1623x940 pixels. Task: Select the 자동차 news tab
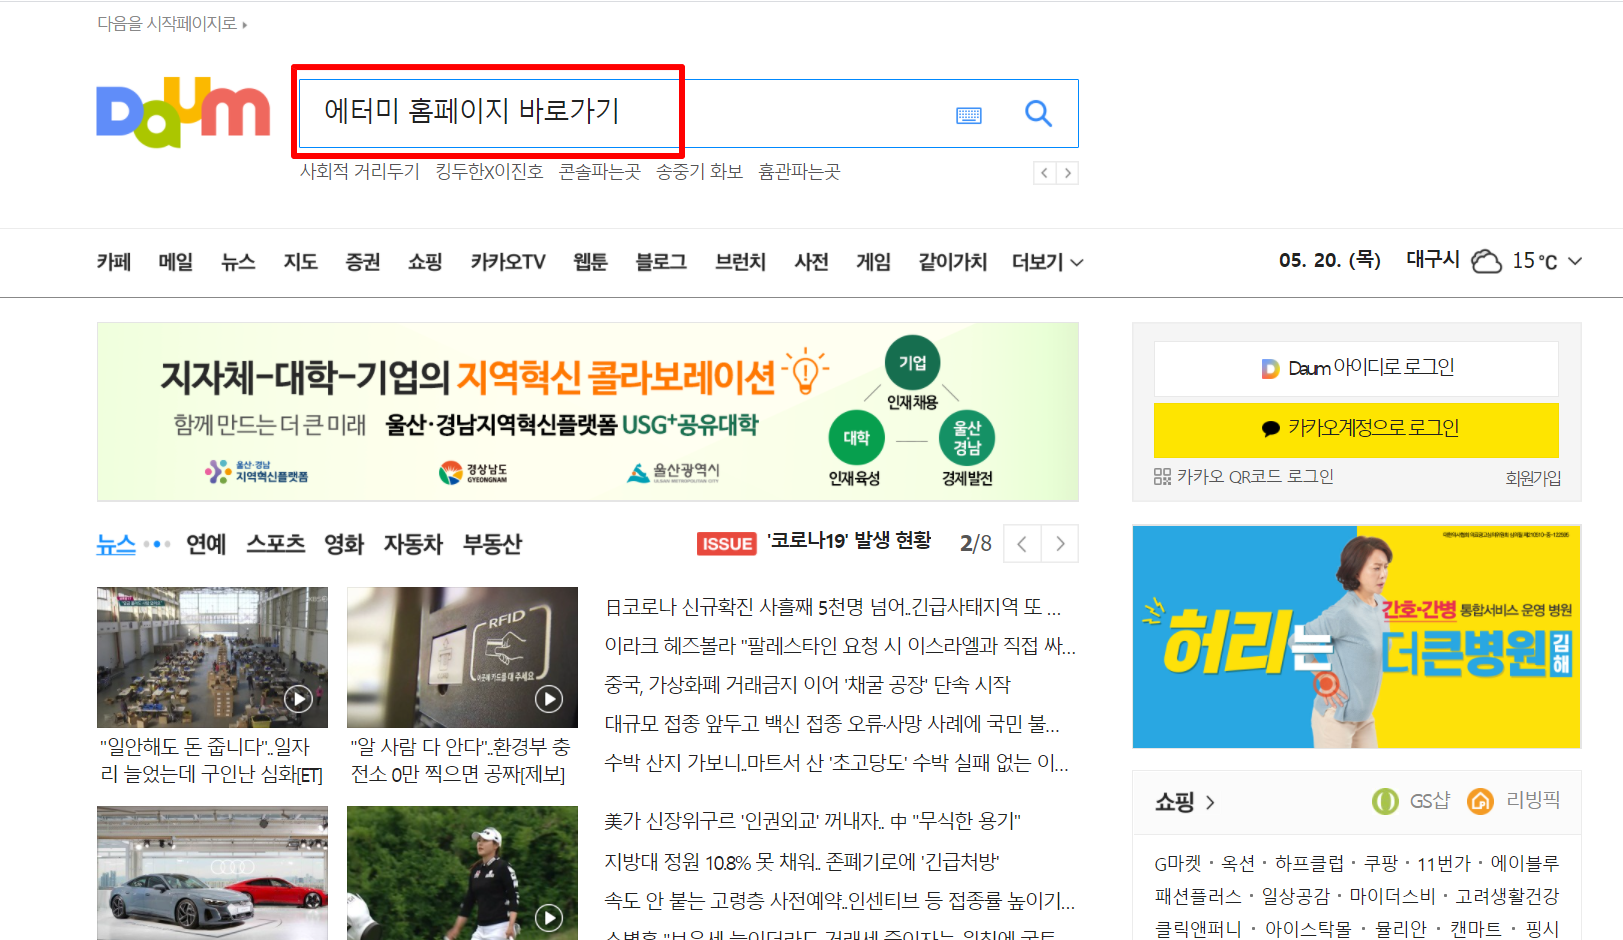(413, 544)
